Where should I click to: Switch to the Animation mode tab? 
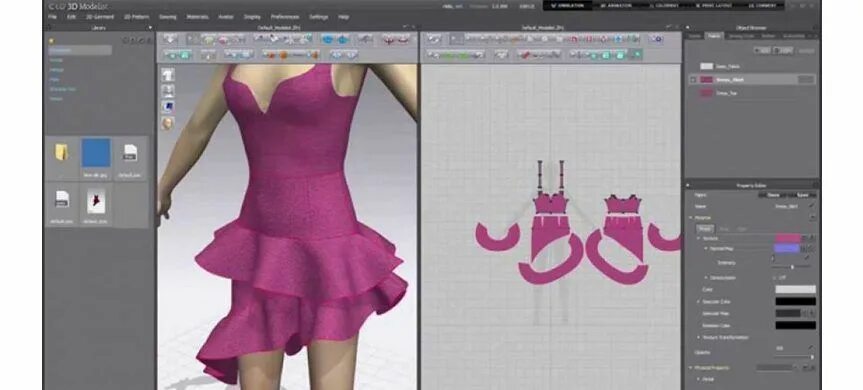[x=615, y=6]
